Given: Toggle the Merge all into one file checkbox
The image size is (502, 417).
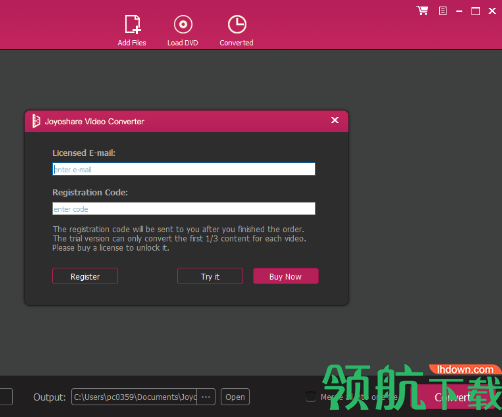Looking at the screenshot, I should point(311,397).
